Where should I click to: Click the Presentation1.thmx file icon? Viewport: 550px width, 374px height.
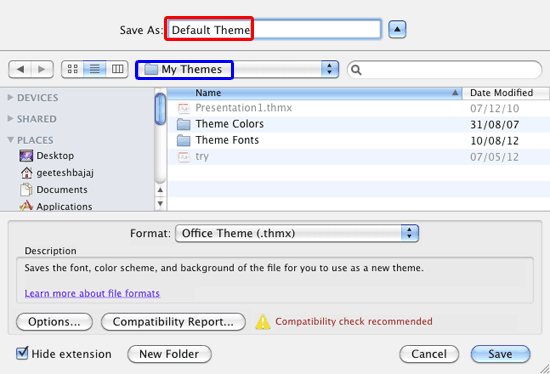point(184,108)
